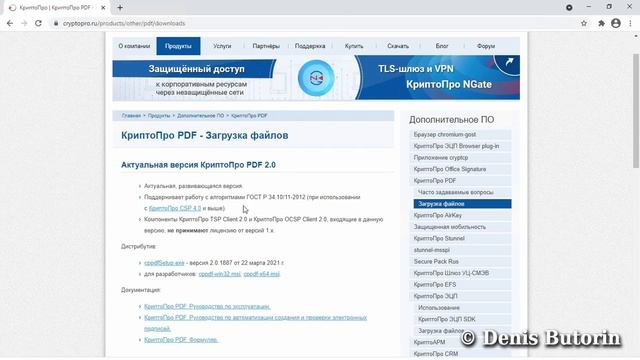Click the Продукты breadcrumb link

click(159, 116)
